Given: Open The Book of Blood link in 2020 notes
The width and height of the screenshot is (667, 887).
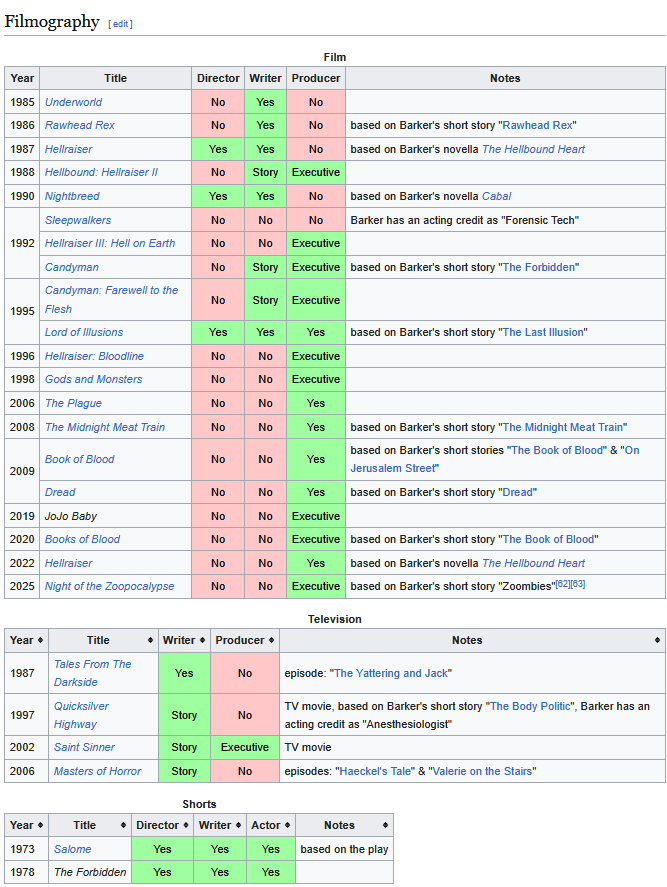Looking at the screenshot, I should [x=548, y=540].
